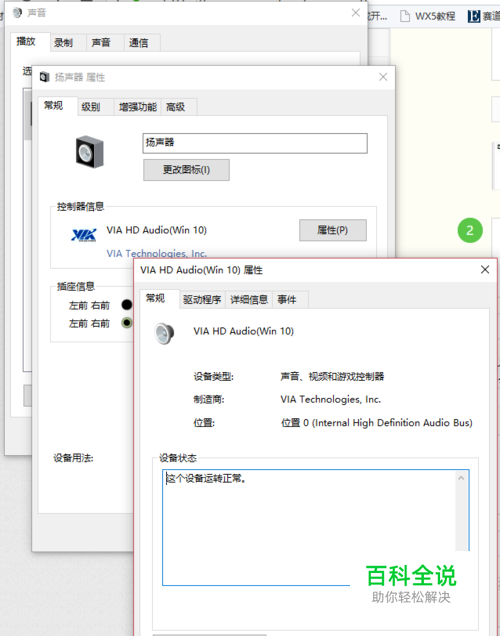The image size is (500, 636).
Task: Open the 高级 tab in speaker properties
Action: click(176, 107)
